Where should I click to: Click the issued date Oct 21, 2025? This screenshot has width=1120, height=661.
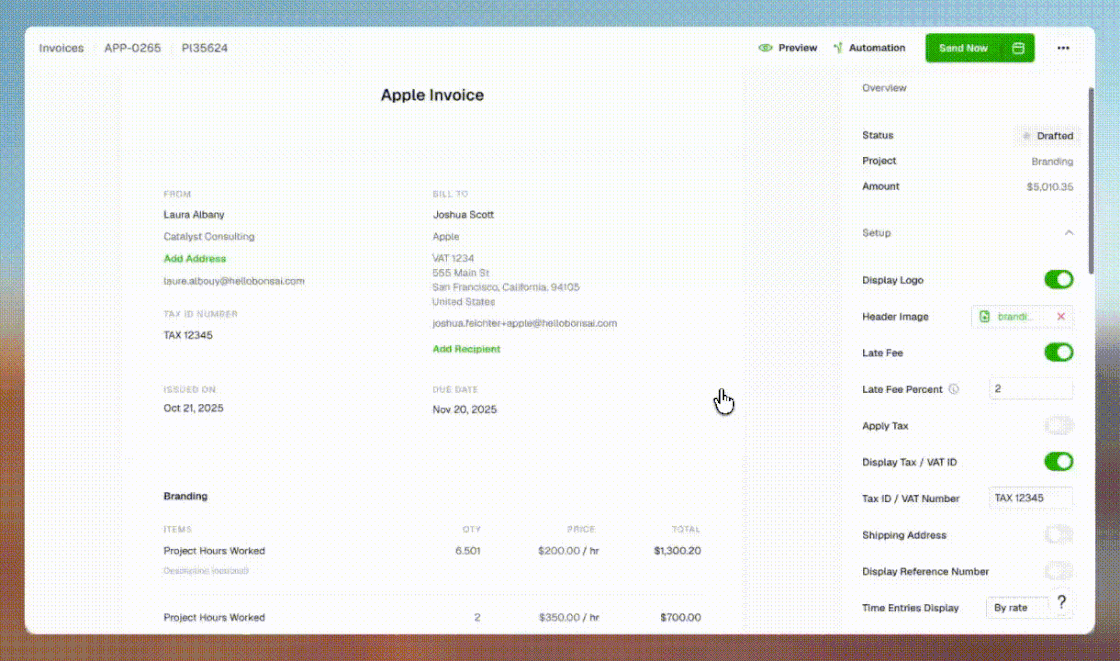tap(193, 408)
